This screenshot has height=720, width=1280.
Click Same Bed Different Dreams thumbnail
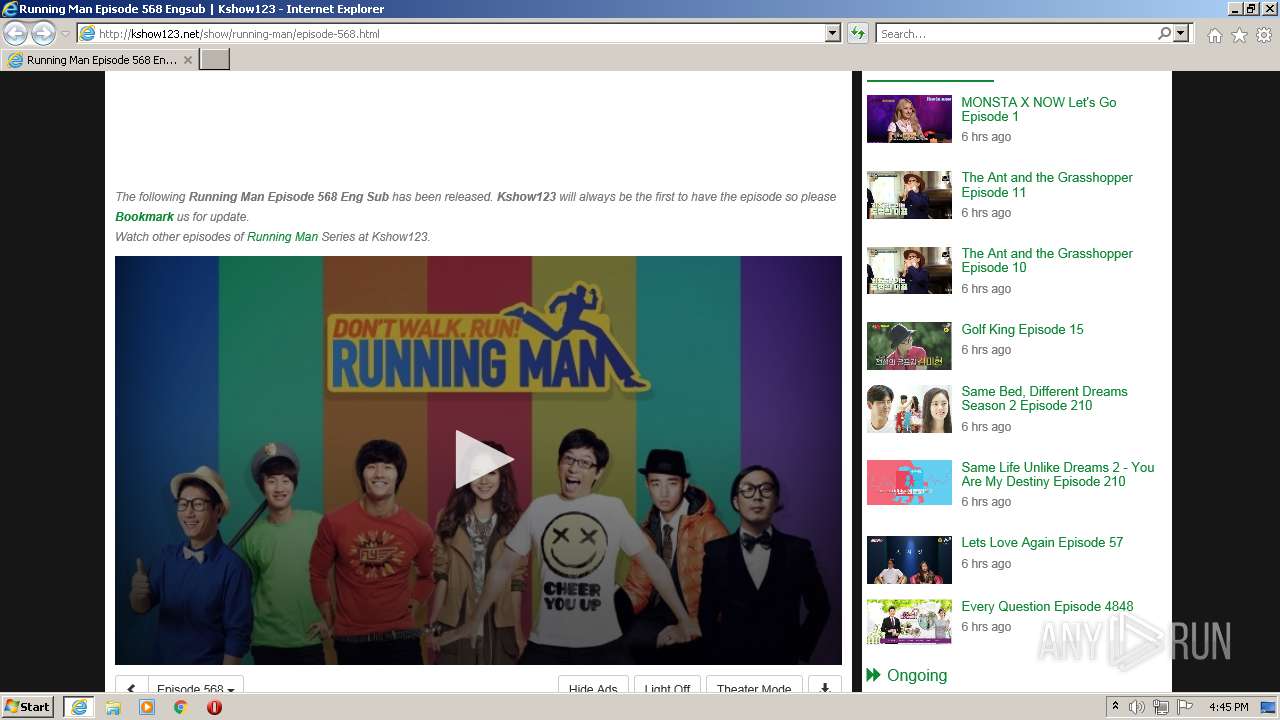pyautogui.click(x=909, y=408)
